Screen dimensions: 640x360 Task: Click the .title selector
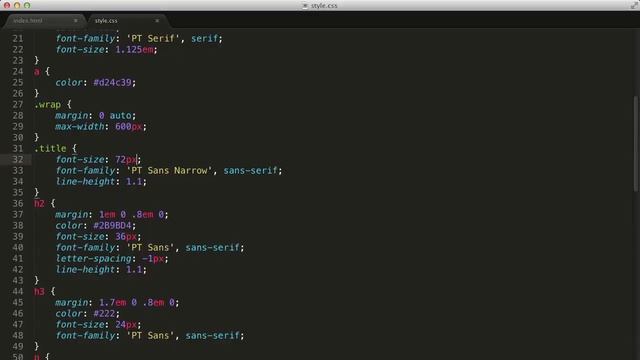(x=50, y=149)
